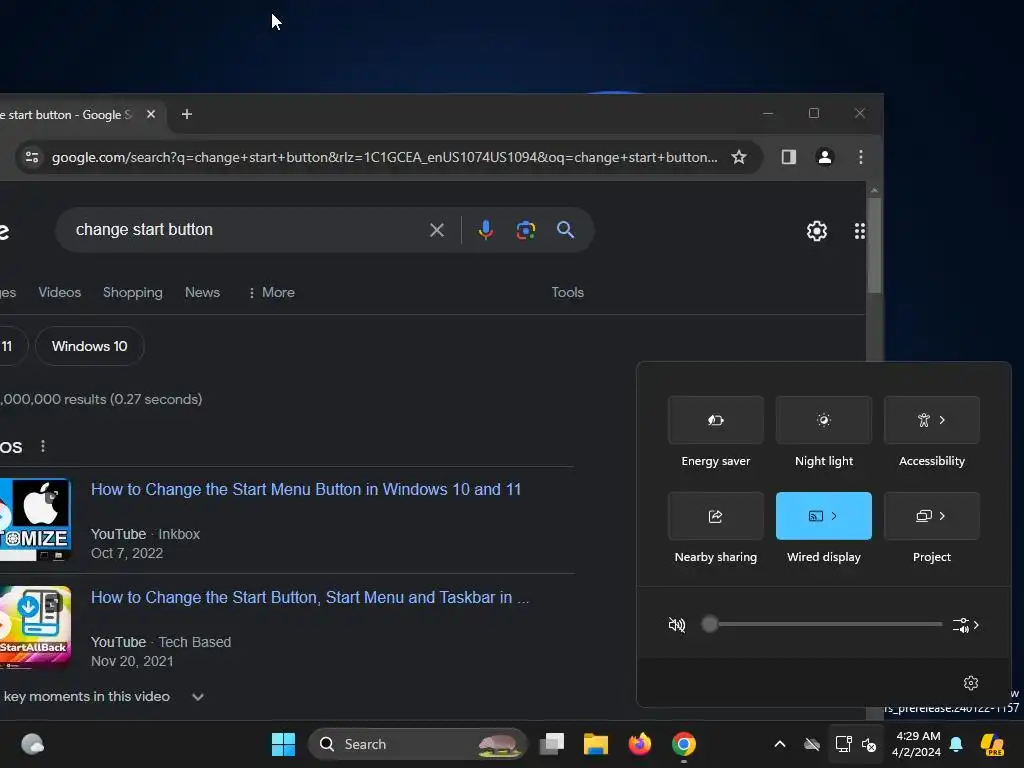Select the "11" filter chip
1024x768 pixels.
click(x=9, y=346)
